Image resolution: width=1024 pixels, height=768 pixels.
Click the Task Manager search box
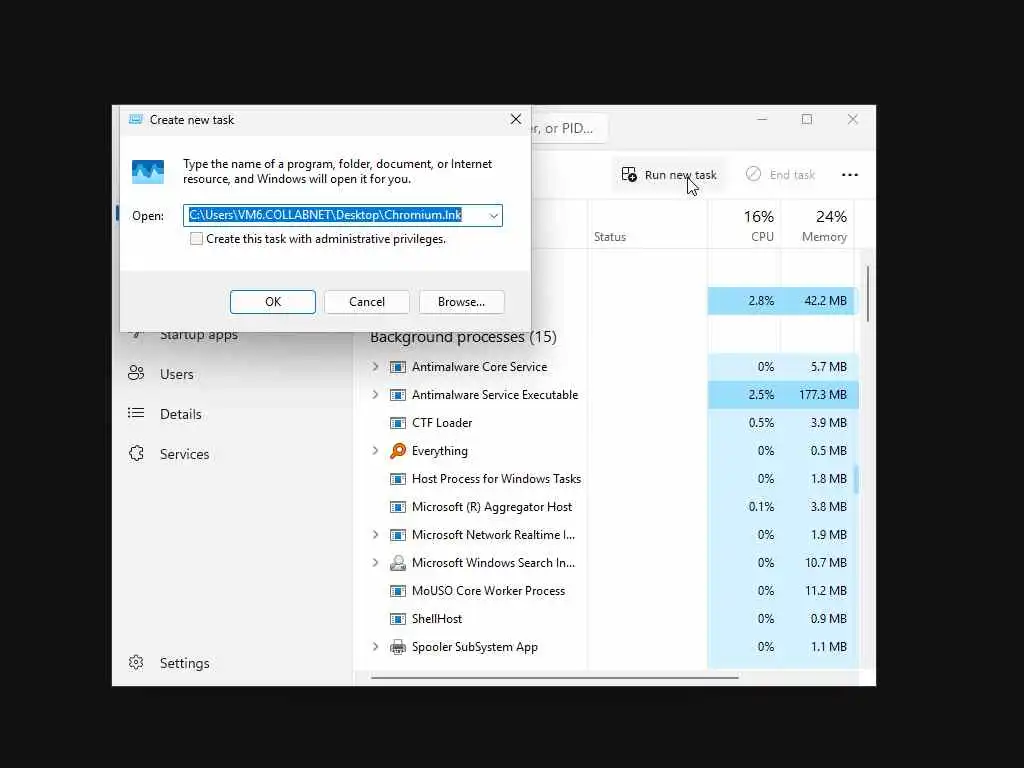[569, 128]
